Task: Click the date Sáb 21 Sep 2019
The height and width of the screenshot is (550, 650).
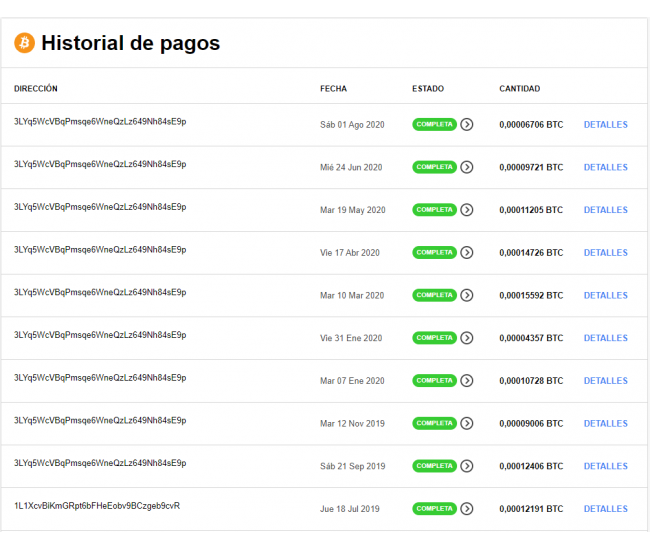Action: (352, 466)
